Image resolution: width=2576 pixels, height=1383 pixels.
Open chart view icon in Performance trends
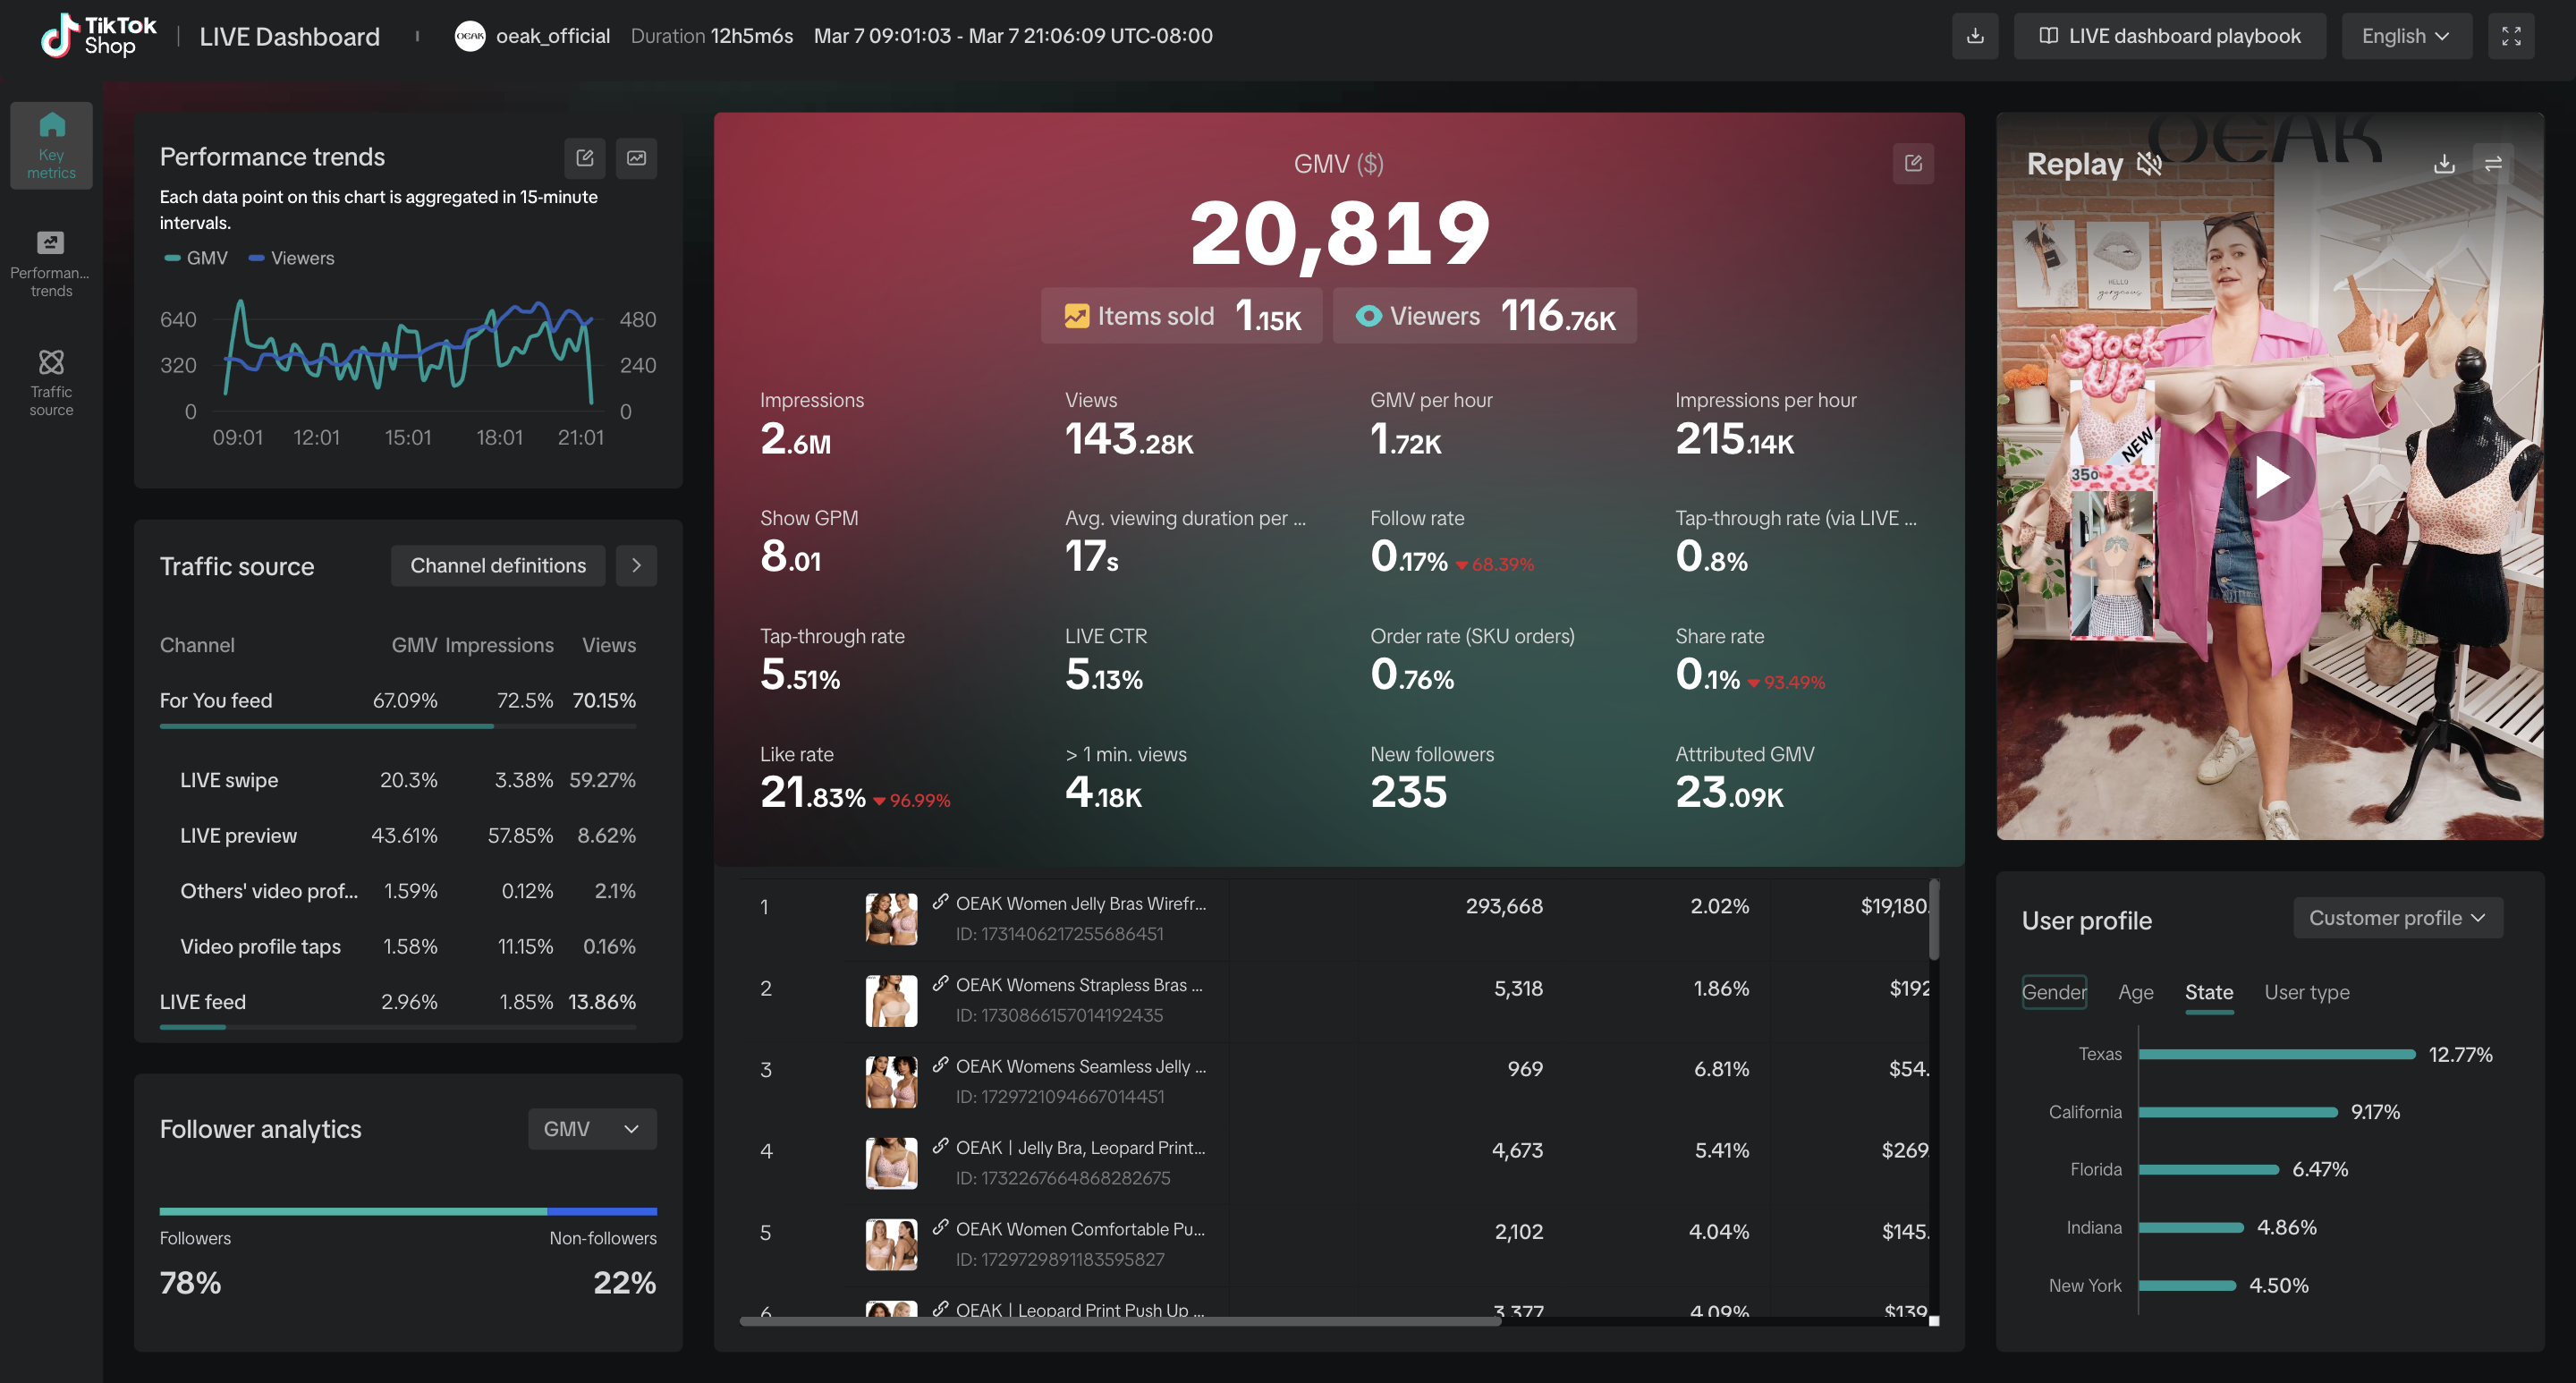pos(636,158)
